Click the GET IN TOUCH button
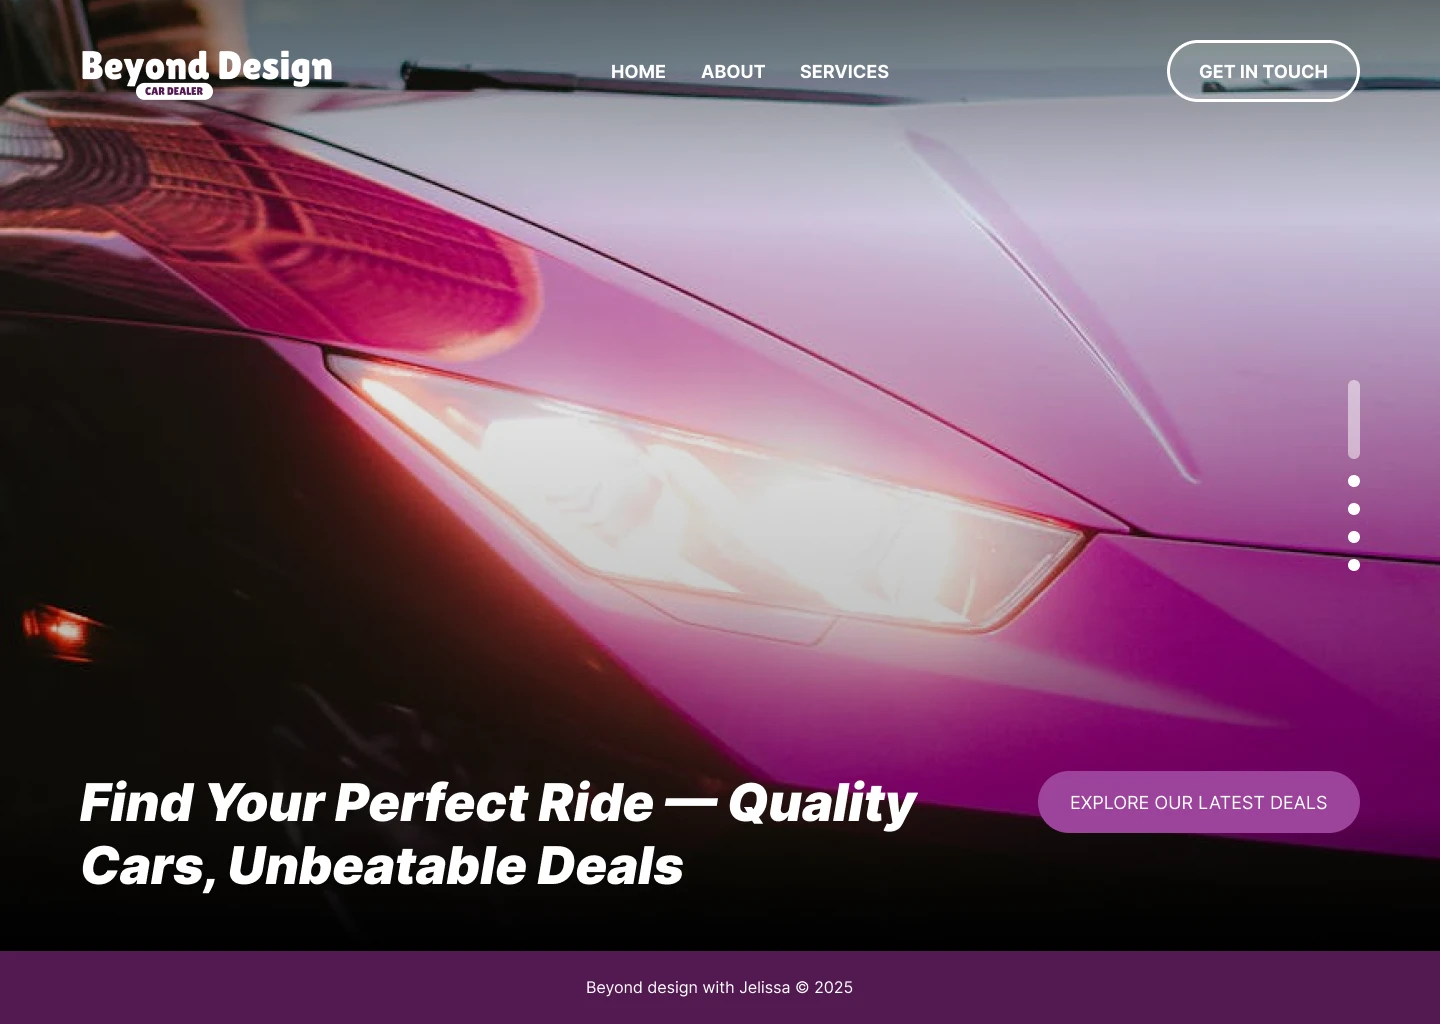Image resolution: width=1440 pixels, height=1024 pixels. pyautogui.click(x=1263, y=71)
